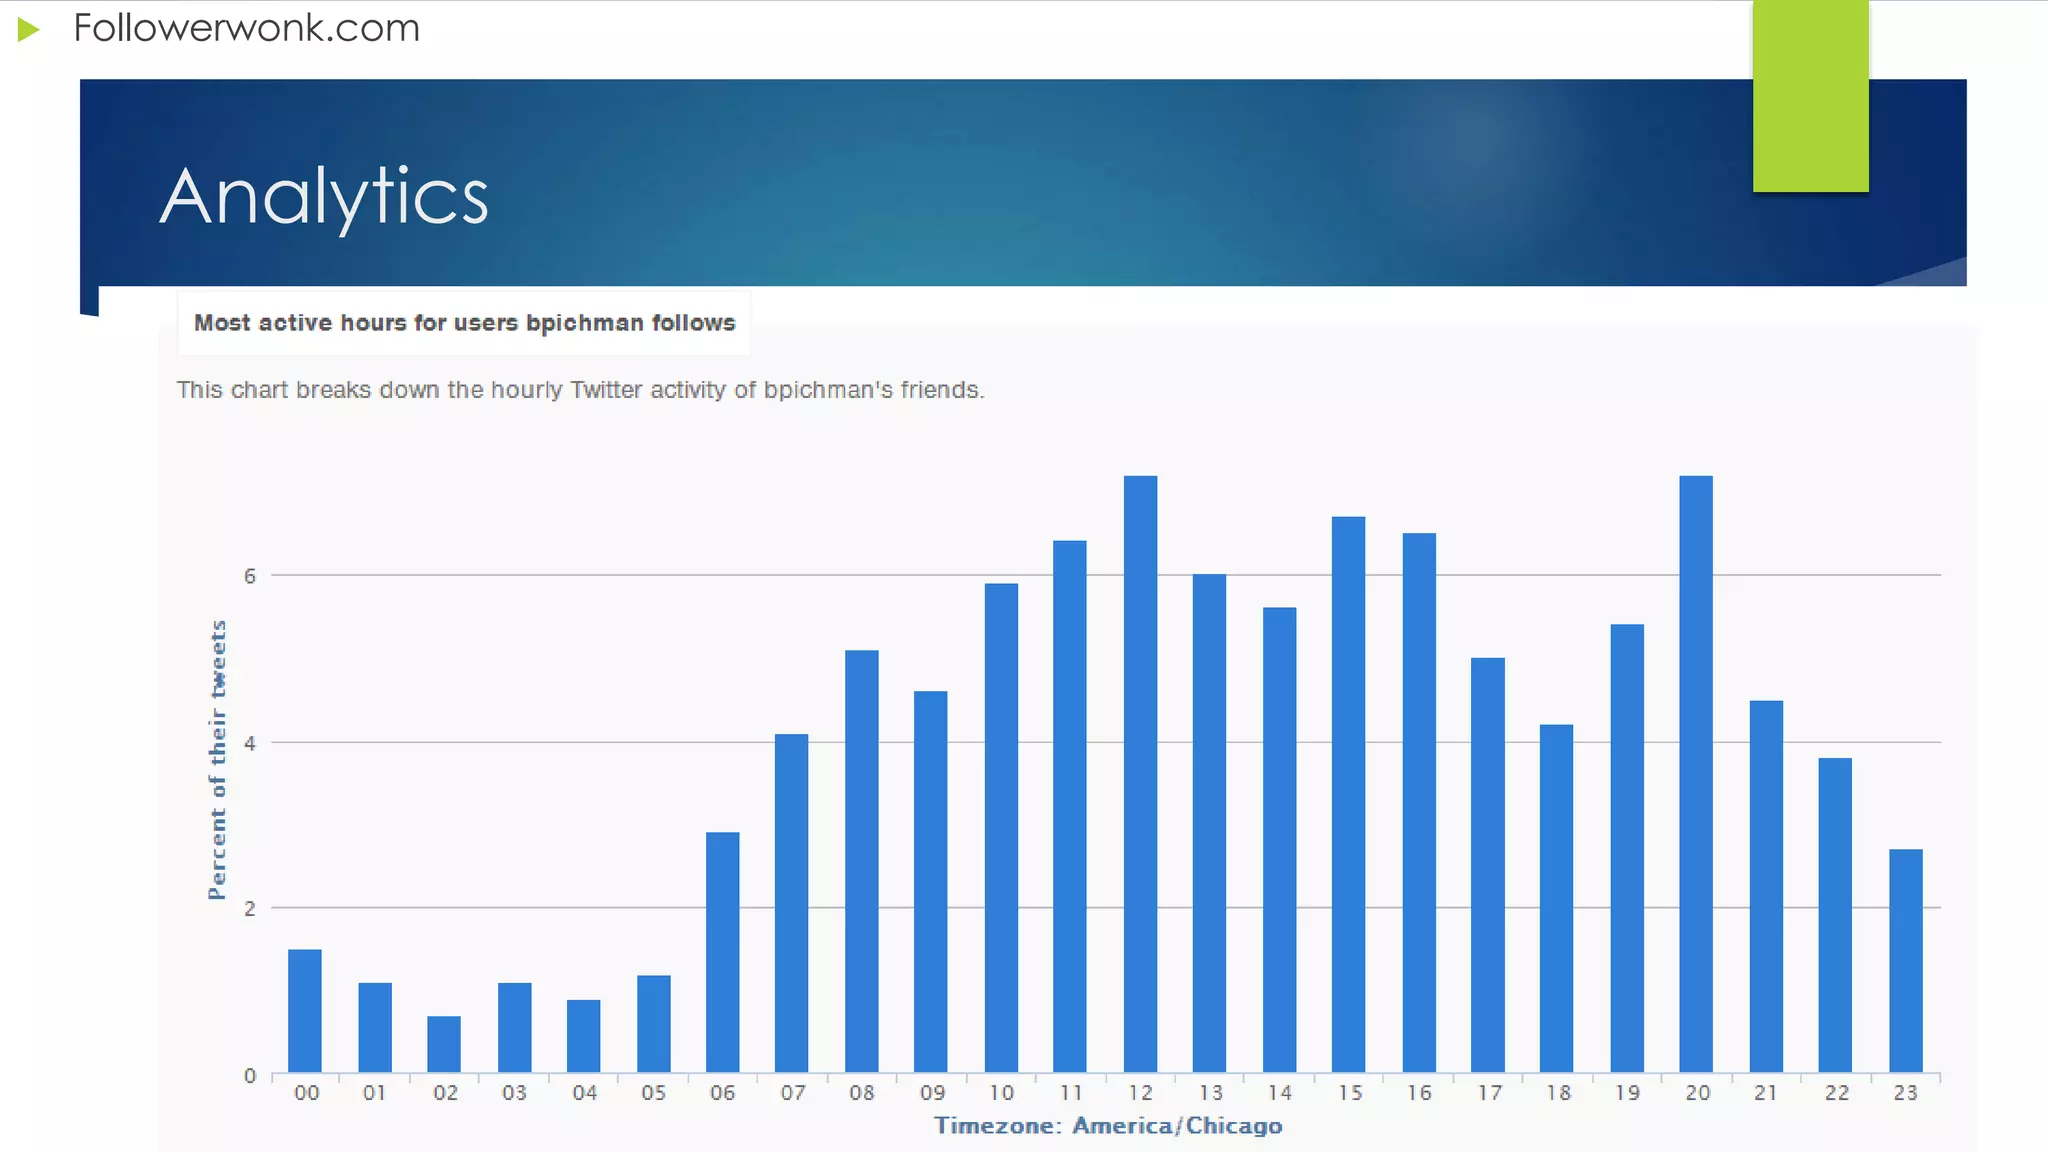2048x1152 pixels.
Task: Click the bar for hour 20
Action: tap(1696, 775)
